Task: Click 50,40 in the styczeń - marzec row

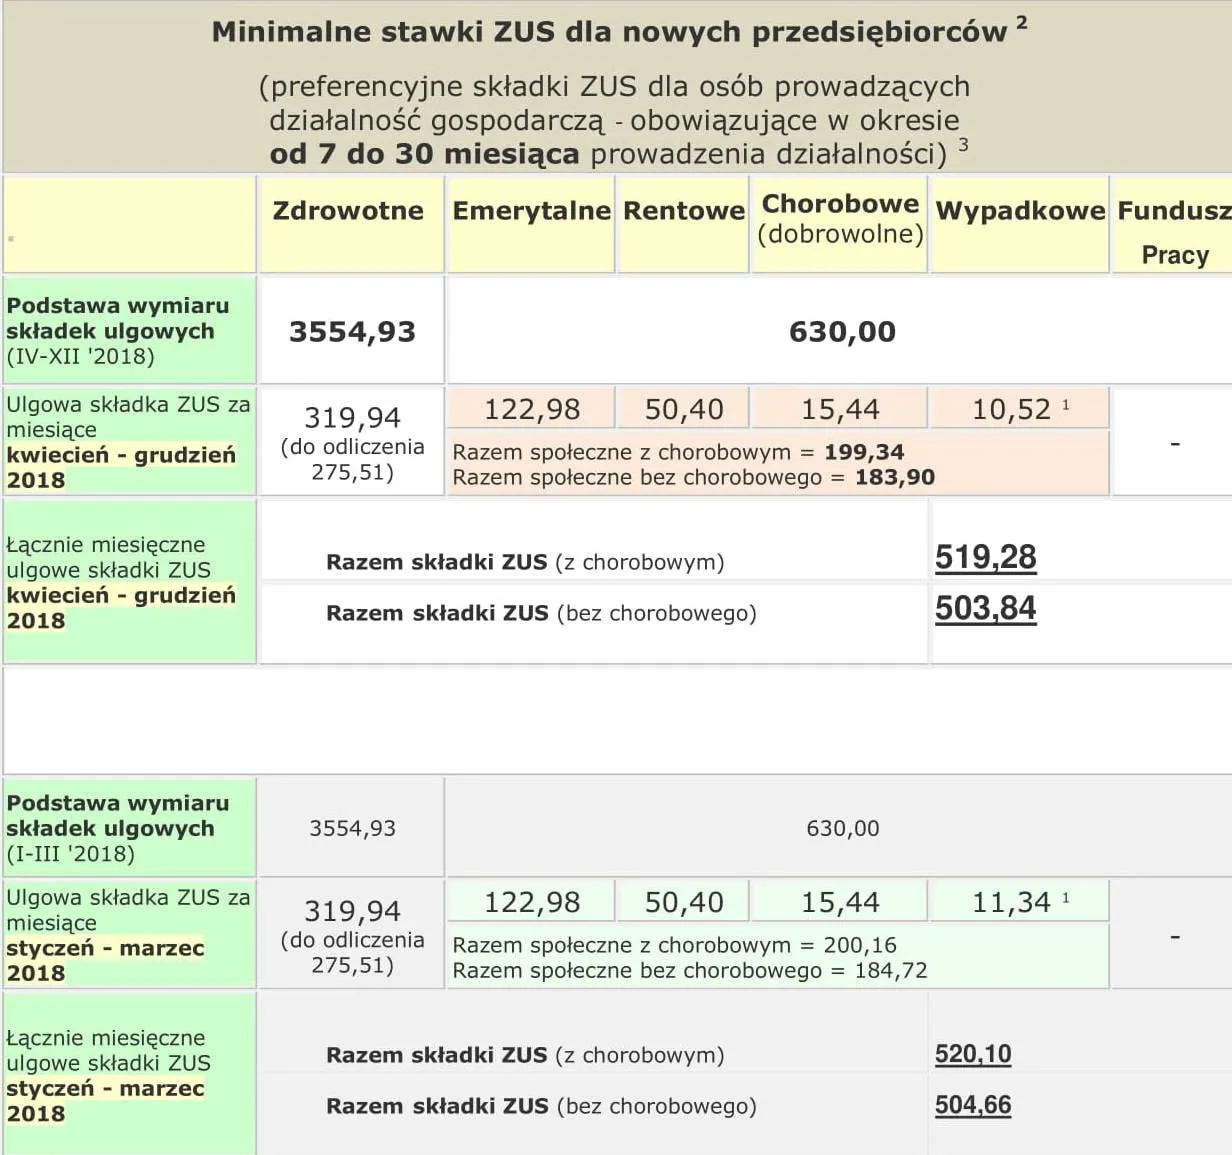Action: (x=684, y=902)
